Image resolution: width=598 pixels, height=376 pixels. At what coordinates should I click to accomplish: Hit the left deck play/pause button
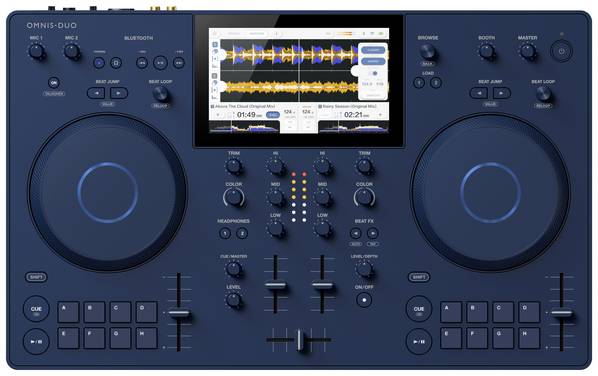[x=36, y=342]
